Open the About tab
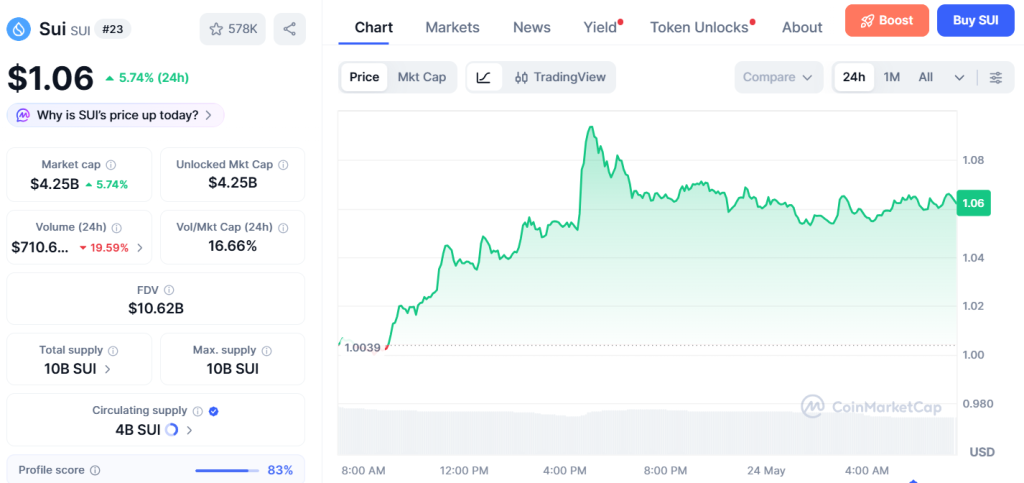Image resolution: width=1024 pixels, height=483 pixels. pos(802,27)
